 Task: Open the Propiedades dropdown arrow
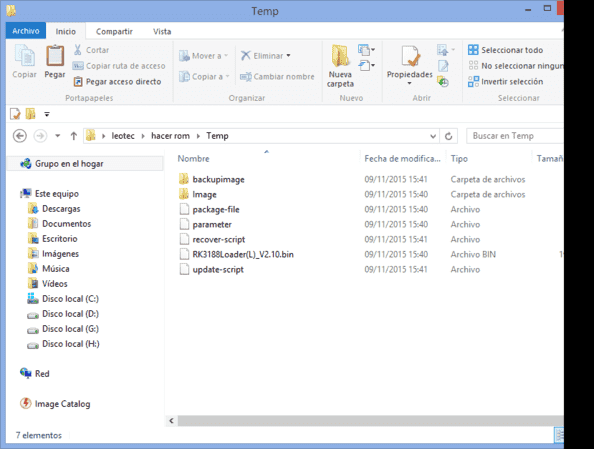coord(410,84)
